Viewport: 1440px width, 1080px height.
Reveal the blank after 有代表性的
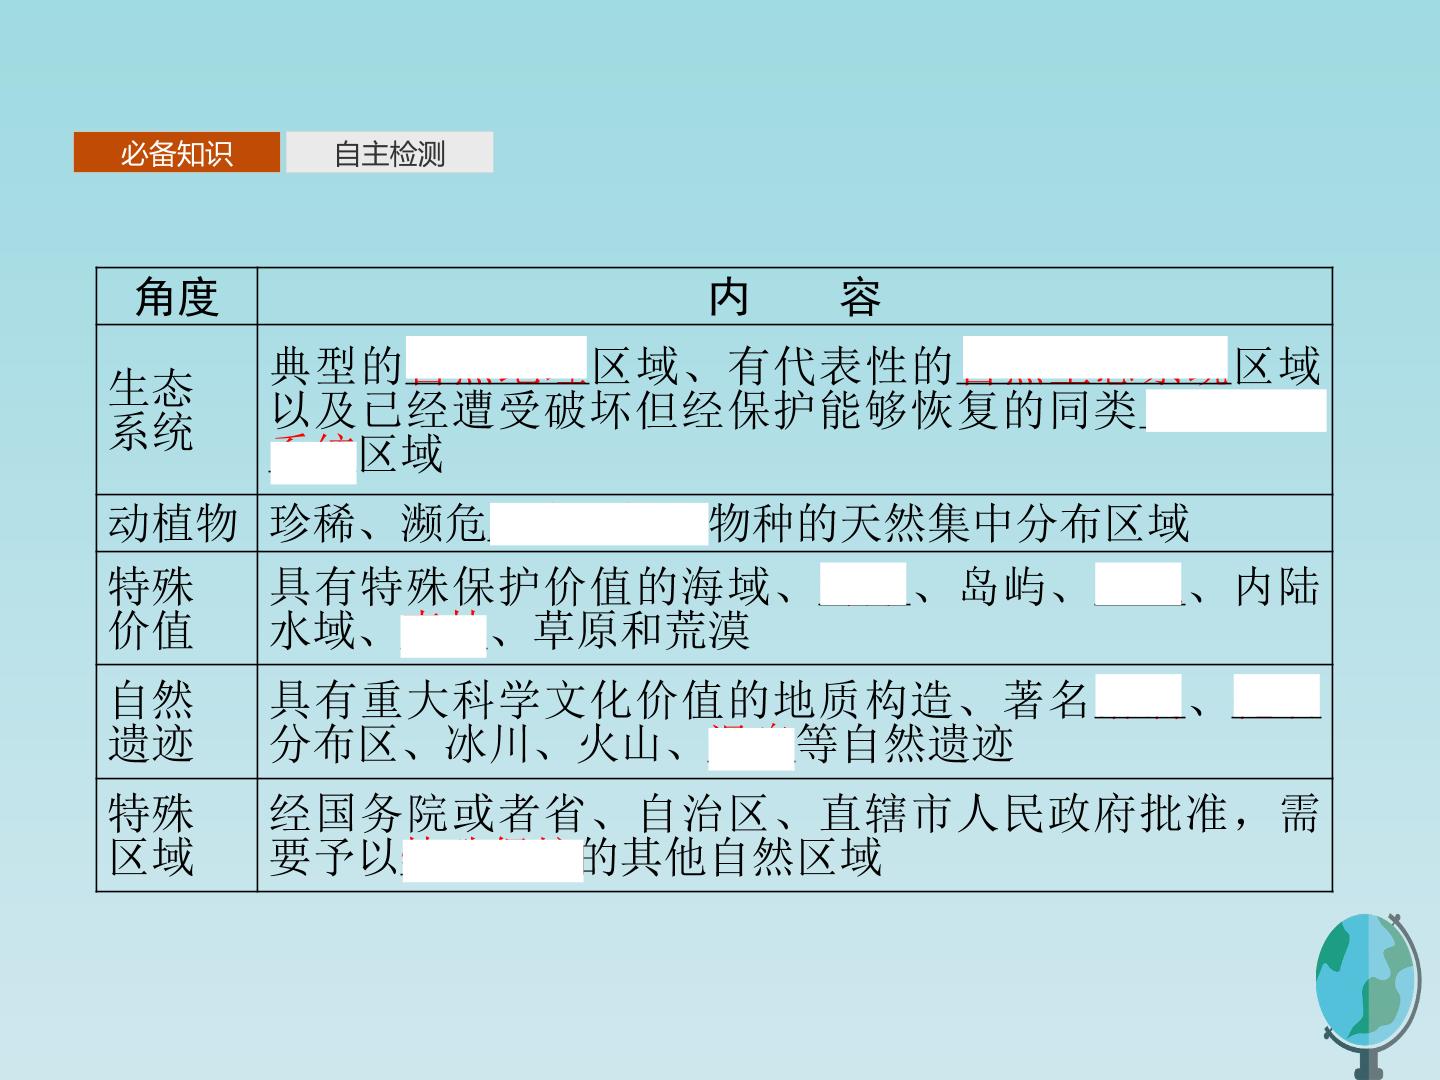(1096, 359)
